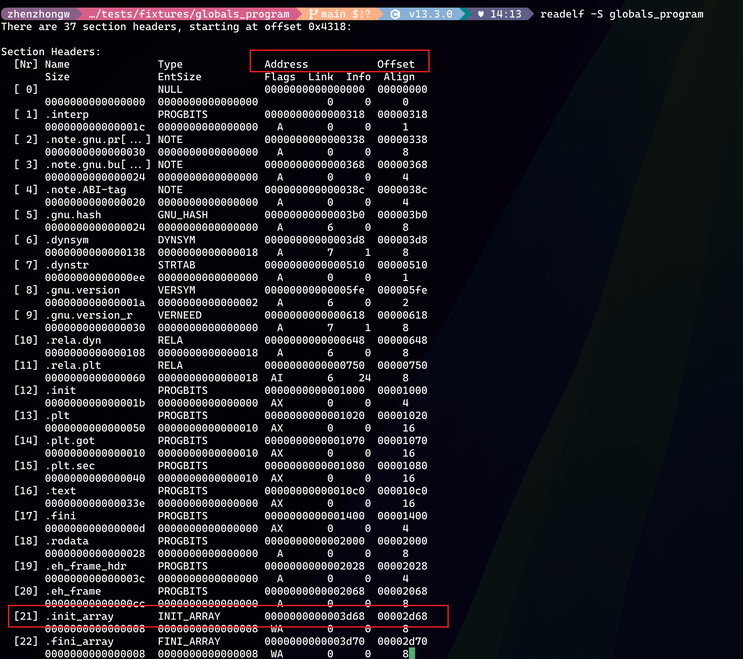Click the username segment zhenzhongw
The width and height of the screenshot is (743, 659).
pos(36,14)
